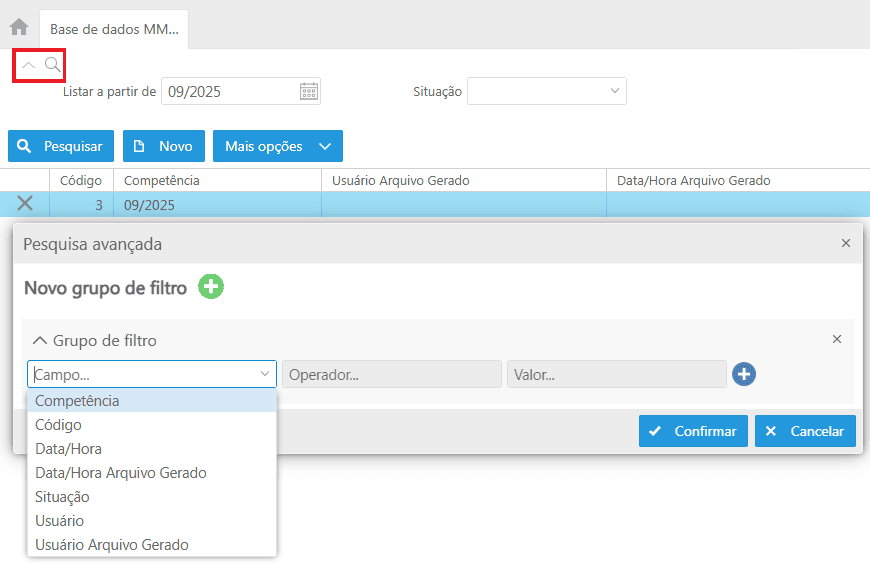Pick Usuário Arquivo Gerado from list
This screenshot has width=870, height=565.
click(111, 545)
